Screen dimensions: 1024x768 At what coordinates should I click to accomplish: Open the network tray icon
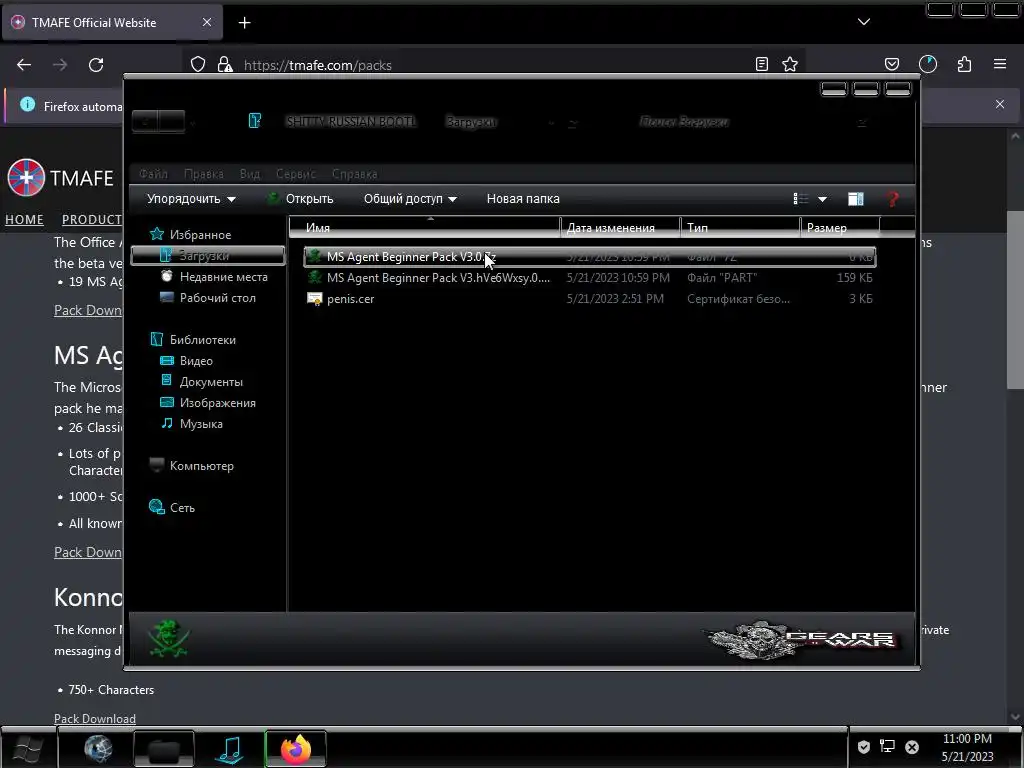pyautogui.click(x=888, y=746)
